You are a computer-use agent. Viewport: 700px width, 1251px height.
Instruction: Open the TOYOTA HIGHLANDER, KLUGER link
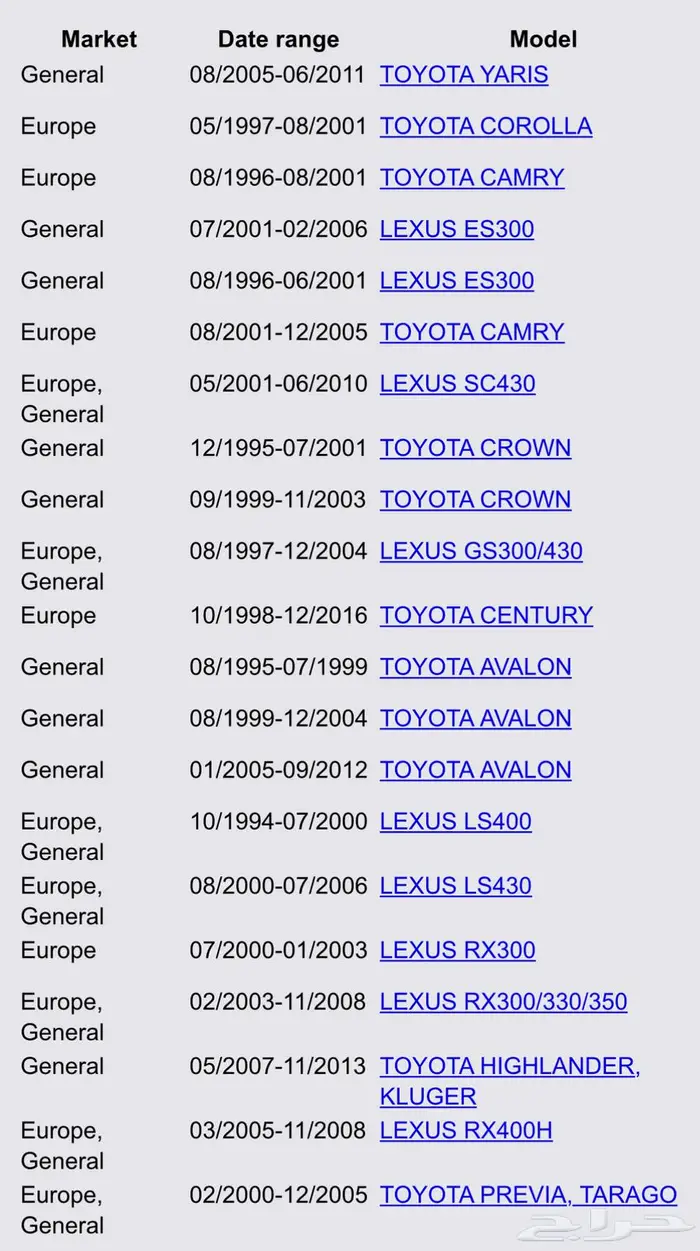510,1081
